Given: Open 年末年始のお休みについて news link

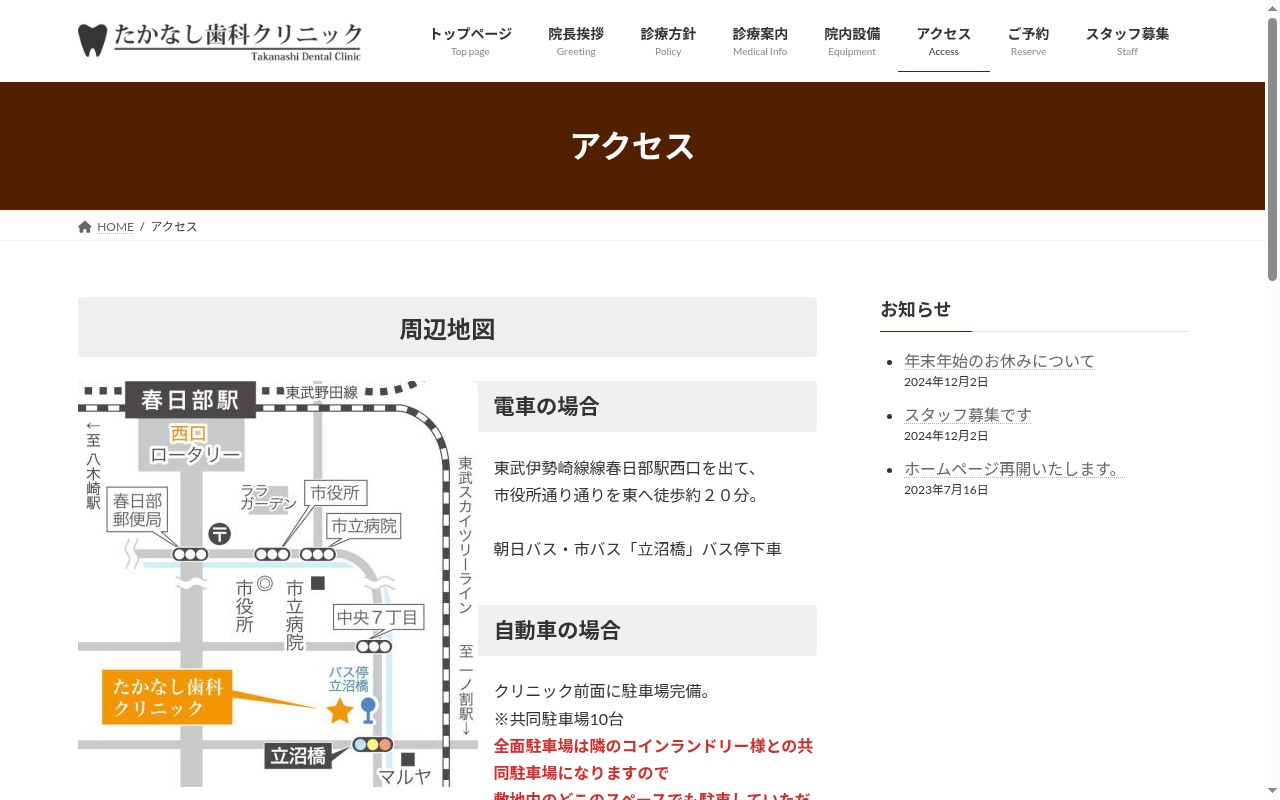Looking at the screenshot, I should [x=999, y=361].
